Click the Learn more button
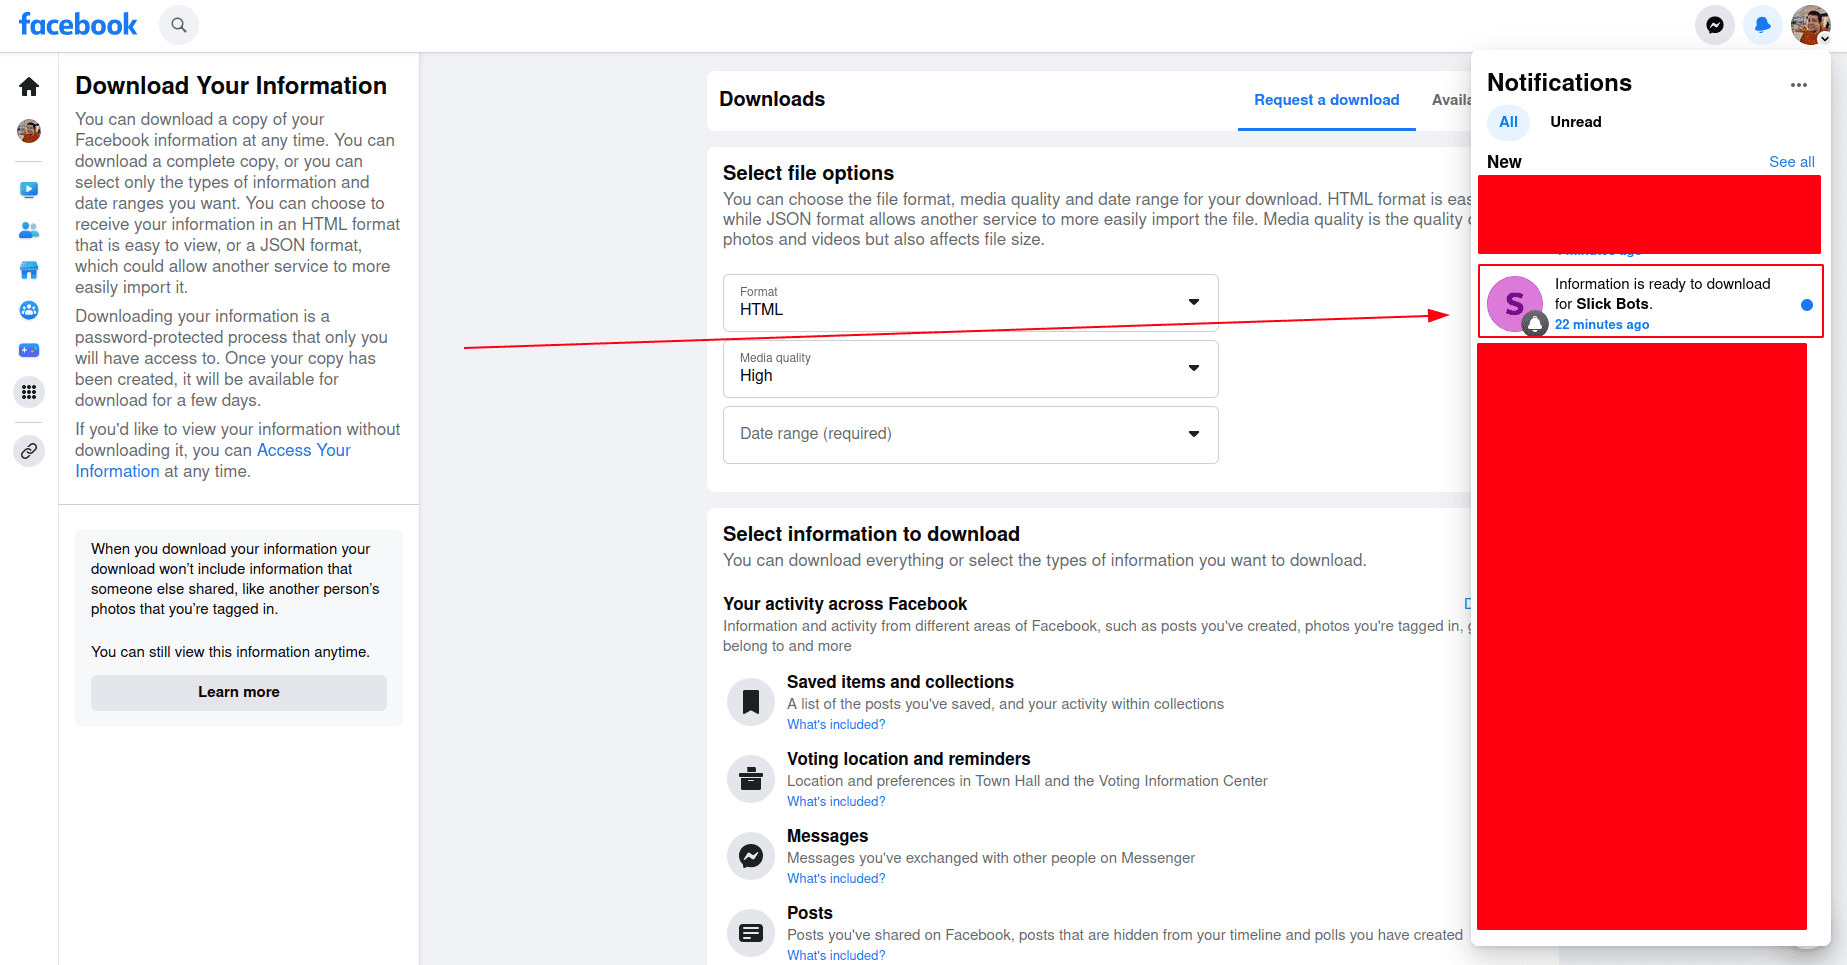This screenshot has width=1847, height=965. [x=238, y=692]
